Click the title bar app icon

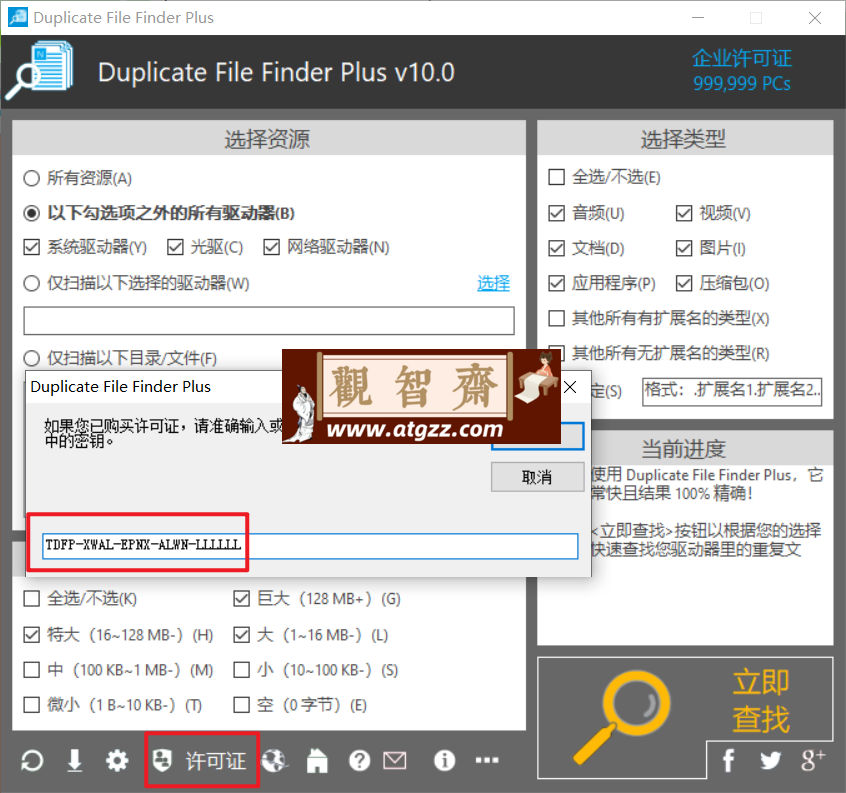[17, 17]
